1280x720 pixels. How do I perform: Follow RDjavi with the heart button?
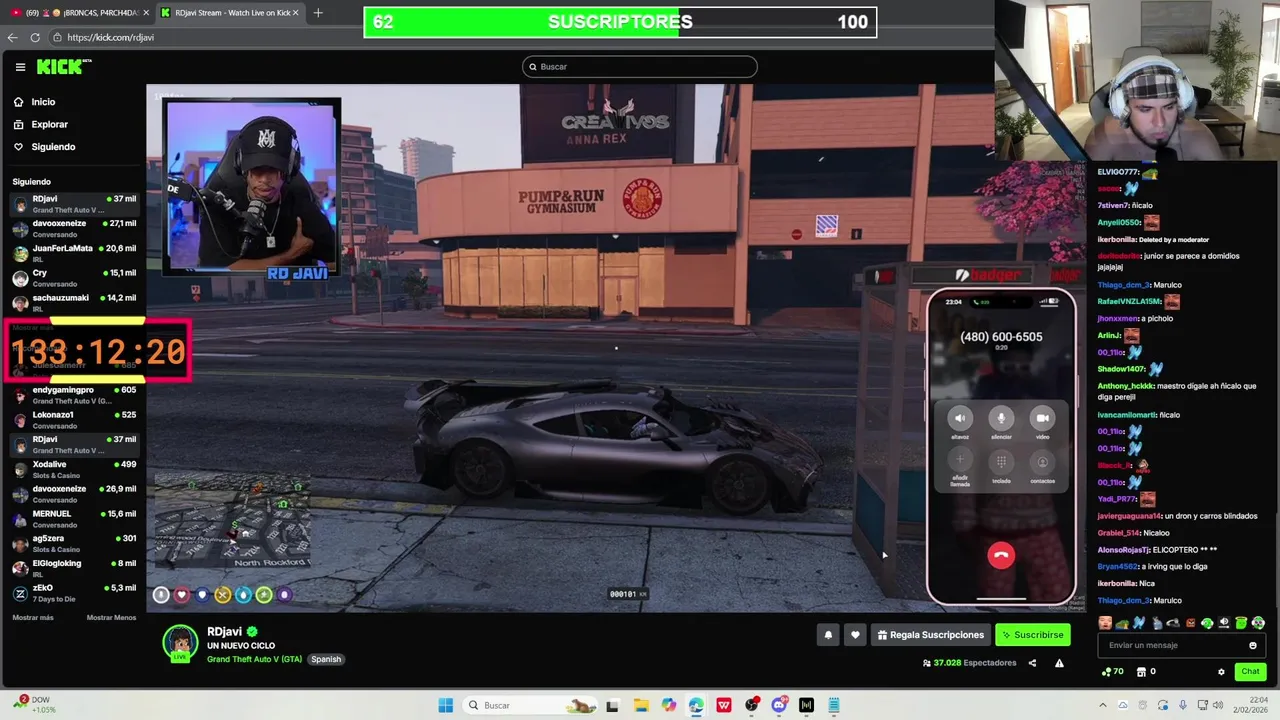coord(855,635)
